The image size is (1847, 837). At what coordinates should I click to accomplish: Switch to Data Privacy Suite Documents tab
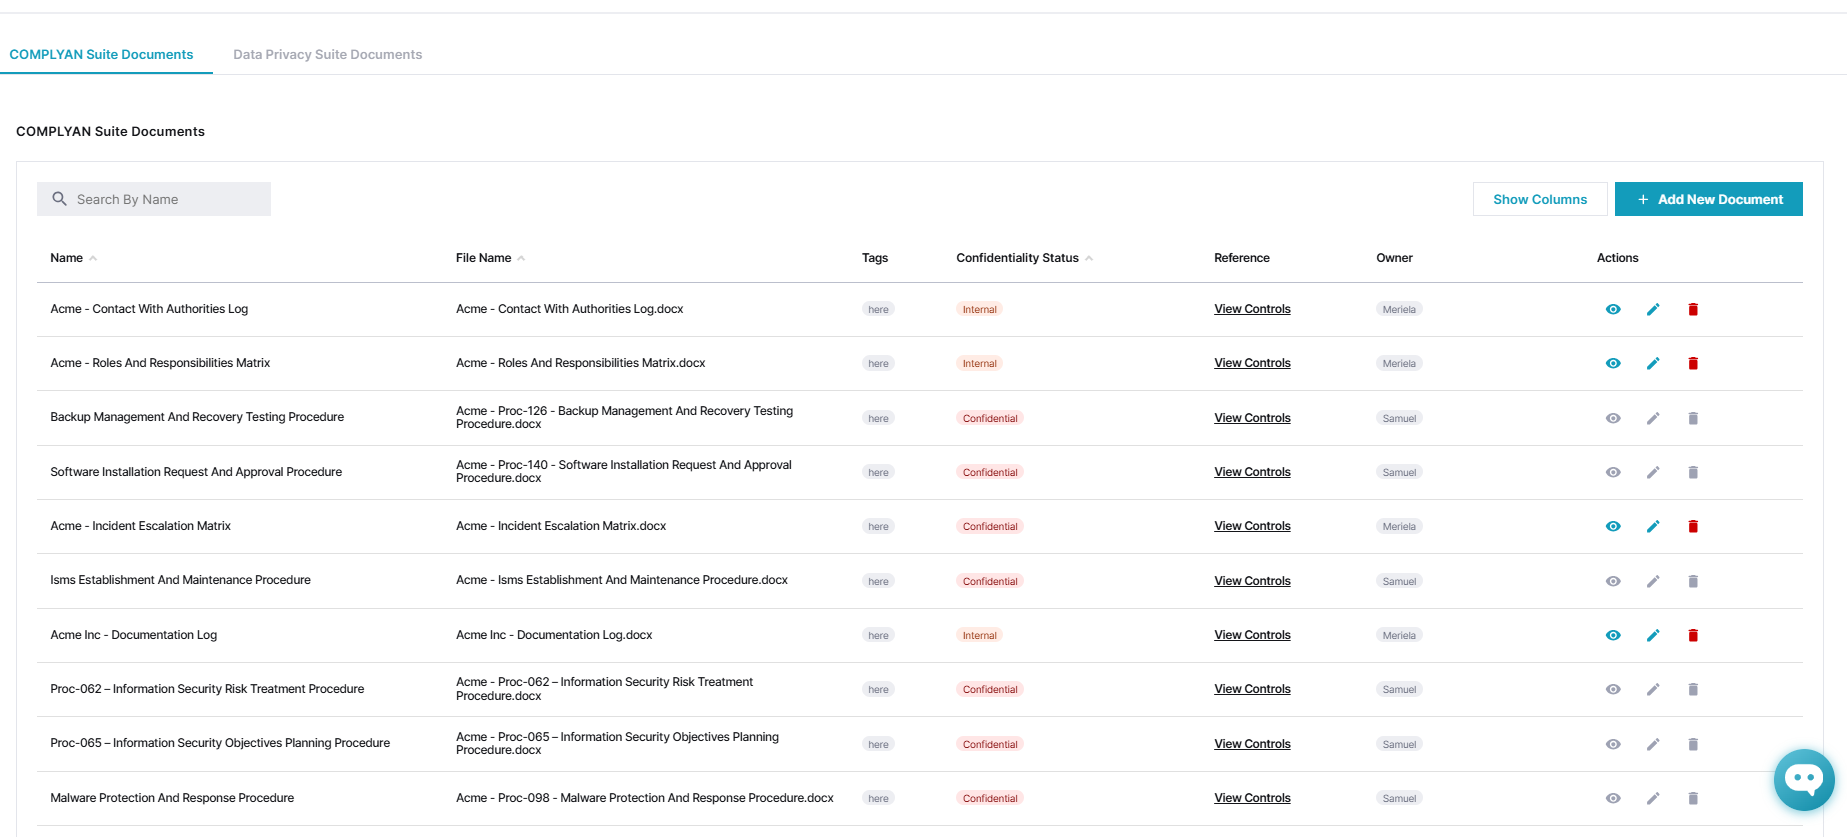pos(327,55)
